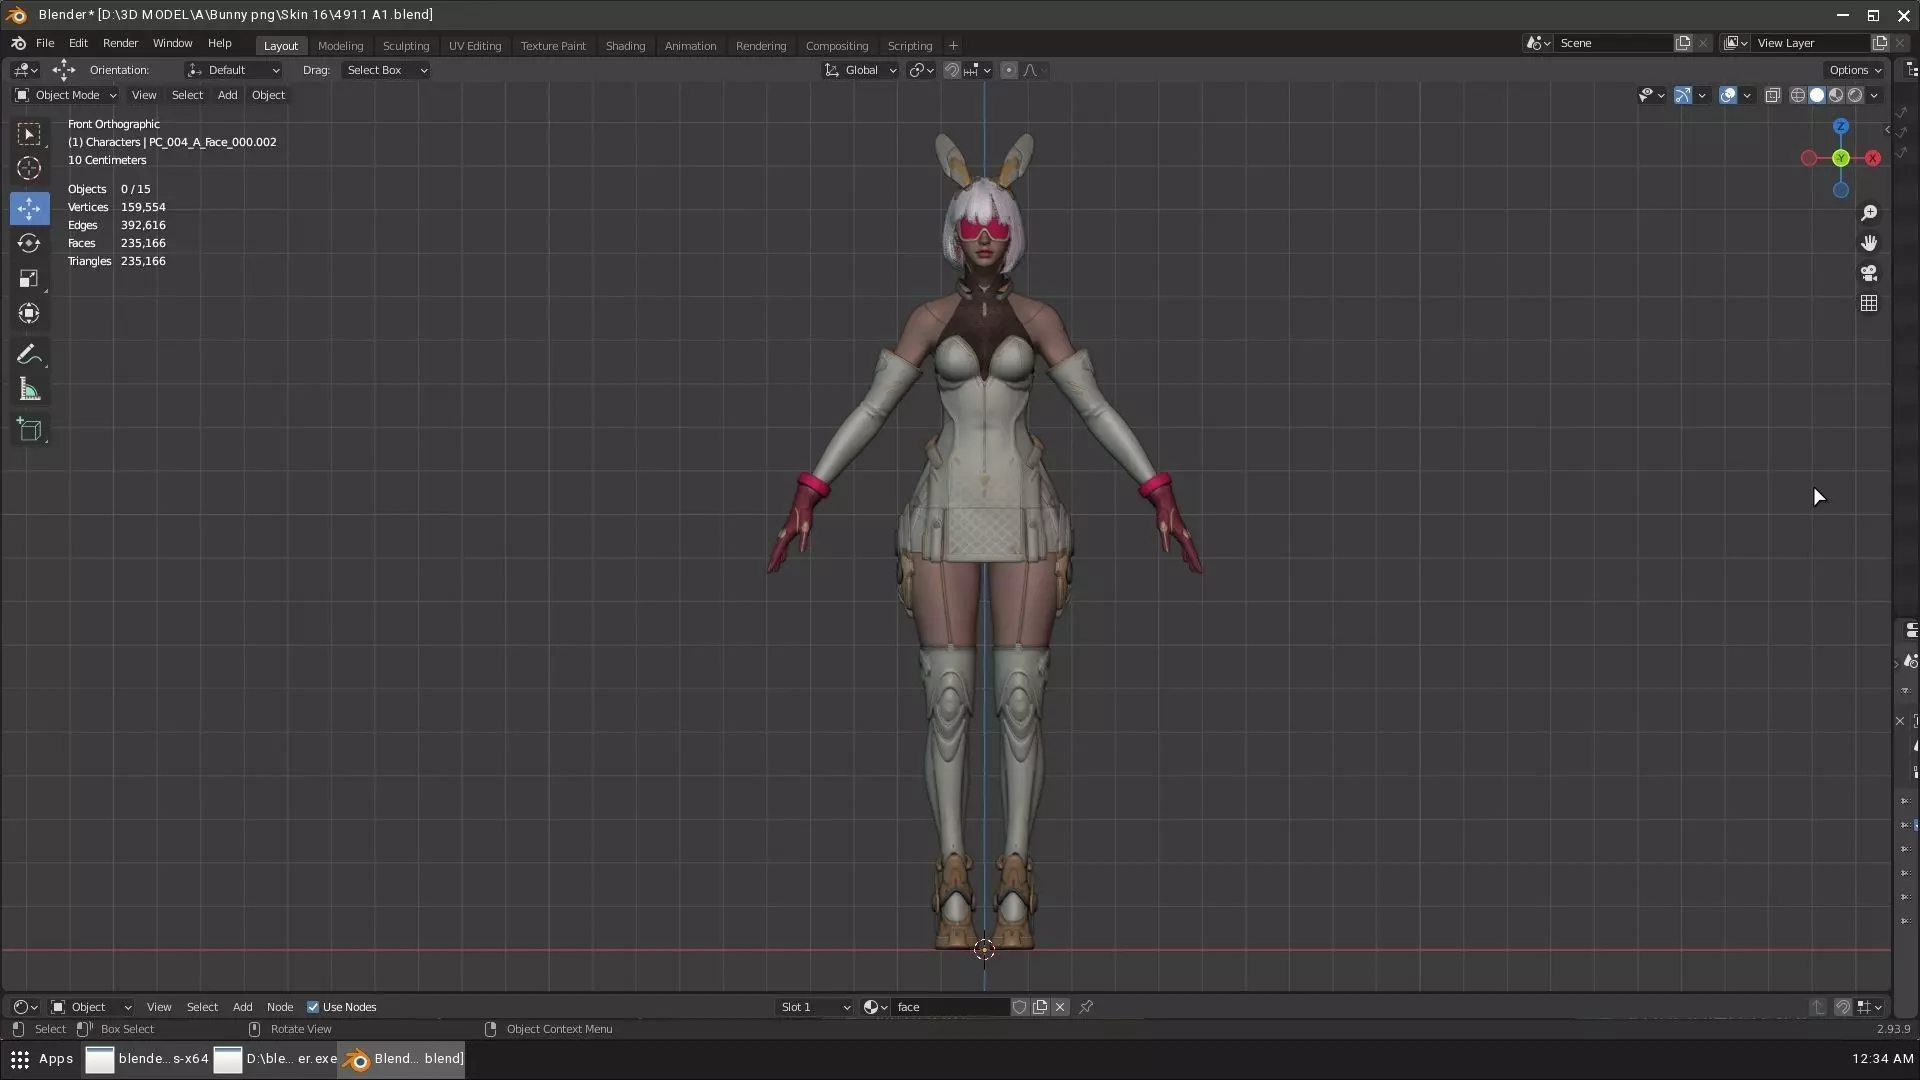This screenshot has width=1920, height=1080.
Task: Click the new scene copy icon
Action: (x=1683, y=43)
